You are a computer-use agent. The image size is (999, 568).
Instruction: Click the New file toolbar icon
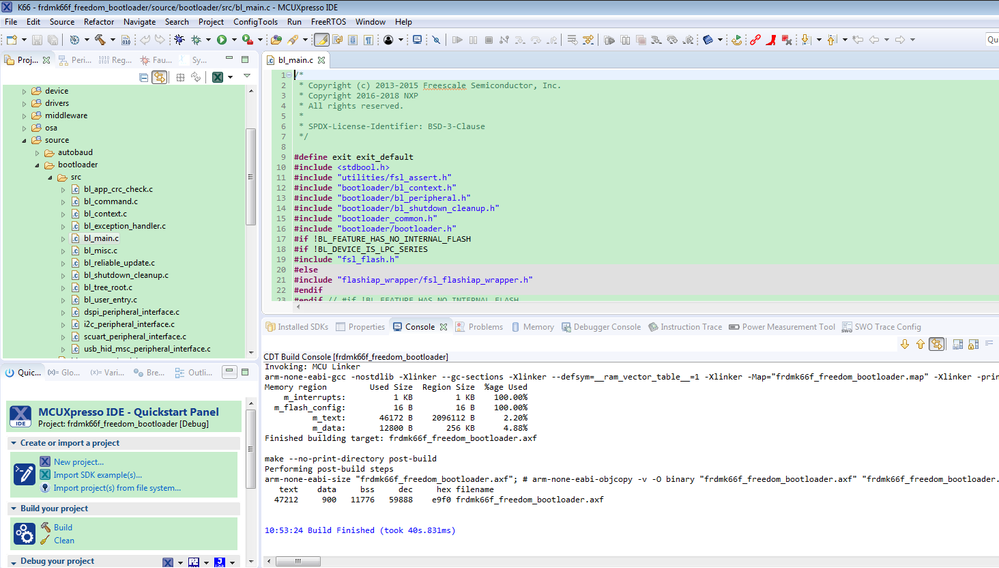[x=12, y=40]
